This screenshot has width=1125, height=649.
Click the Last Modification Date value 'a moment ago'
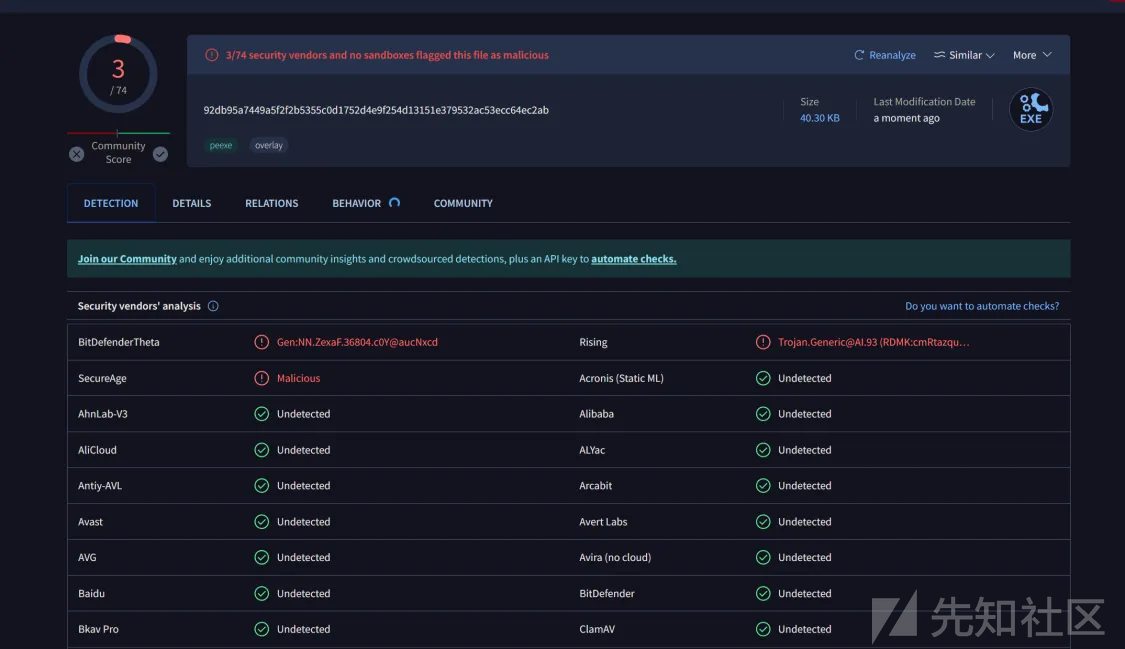pos(906,118)
